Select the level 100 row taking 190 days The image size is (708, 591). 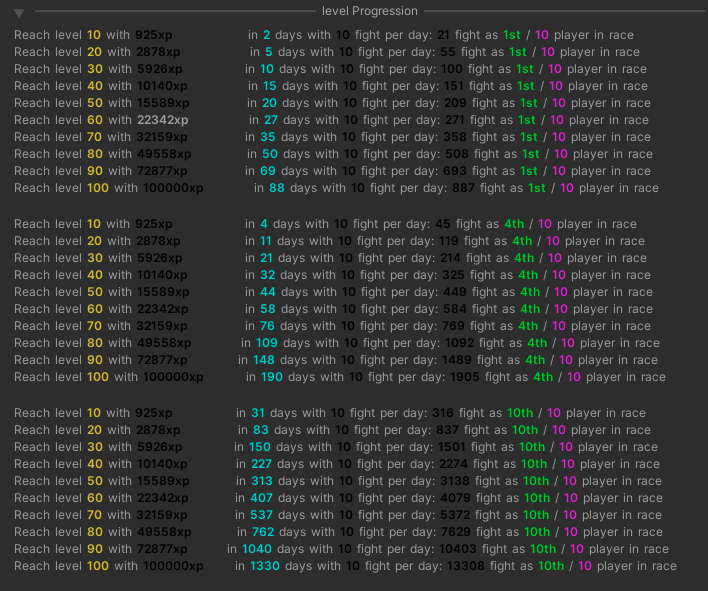pyautogui.click(x=340, y=377)
